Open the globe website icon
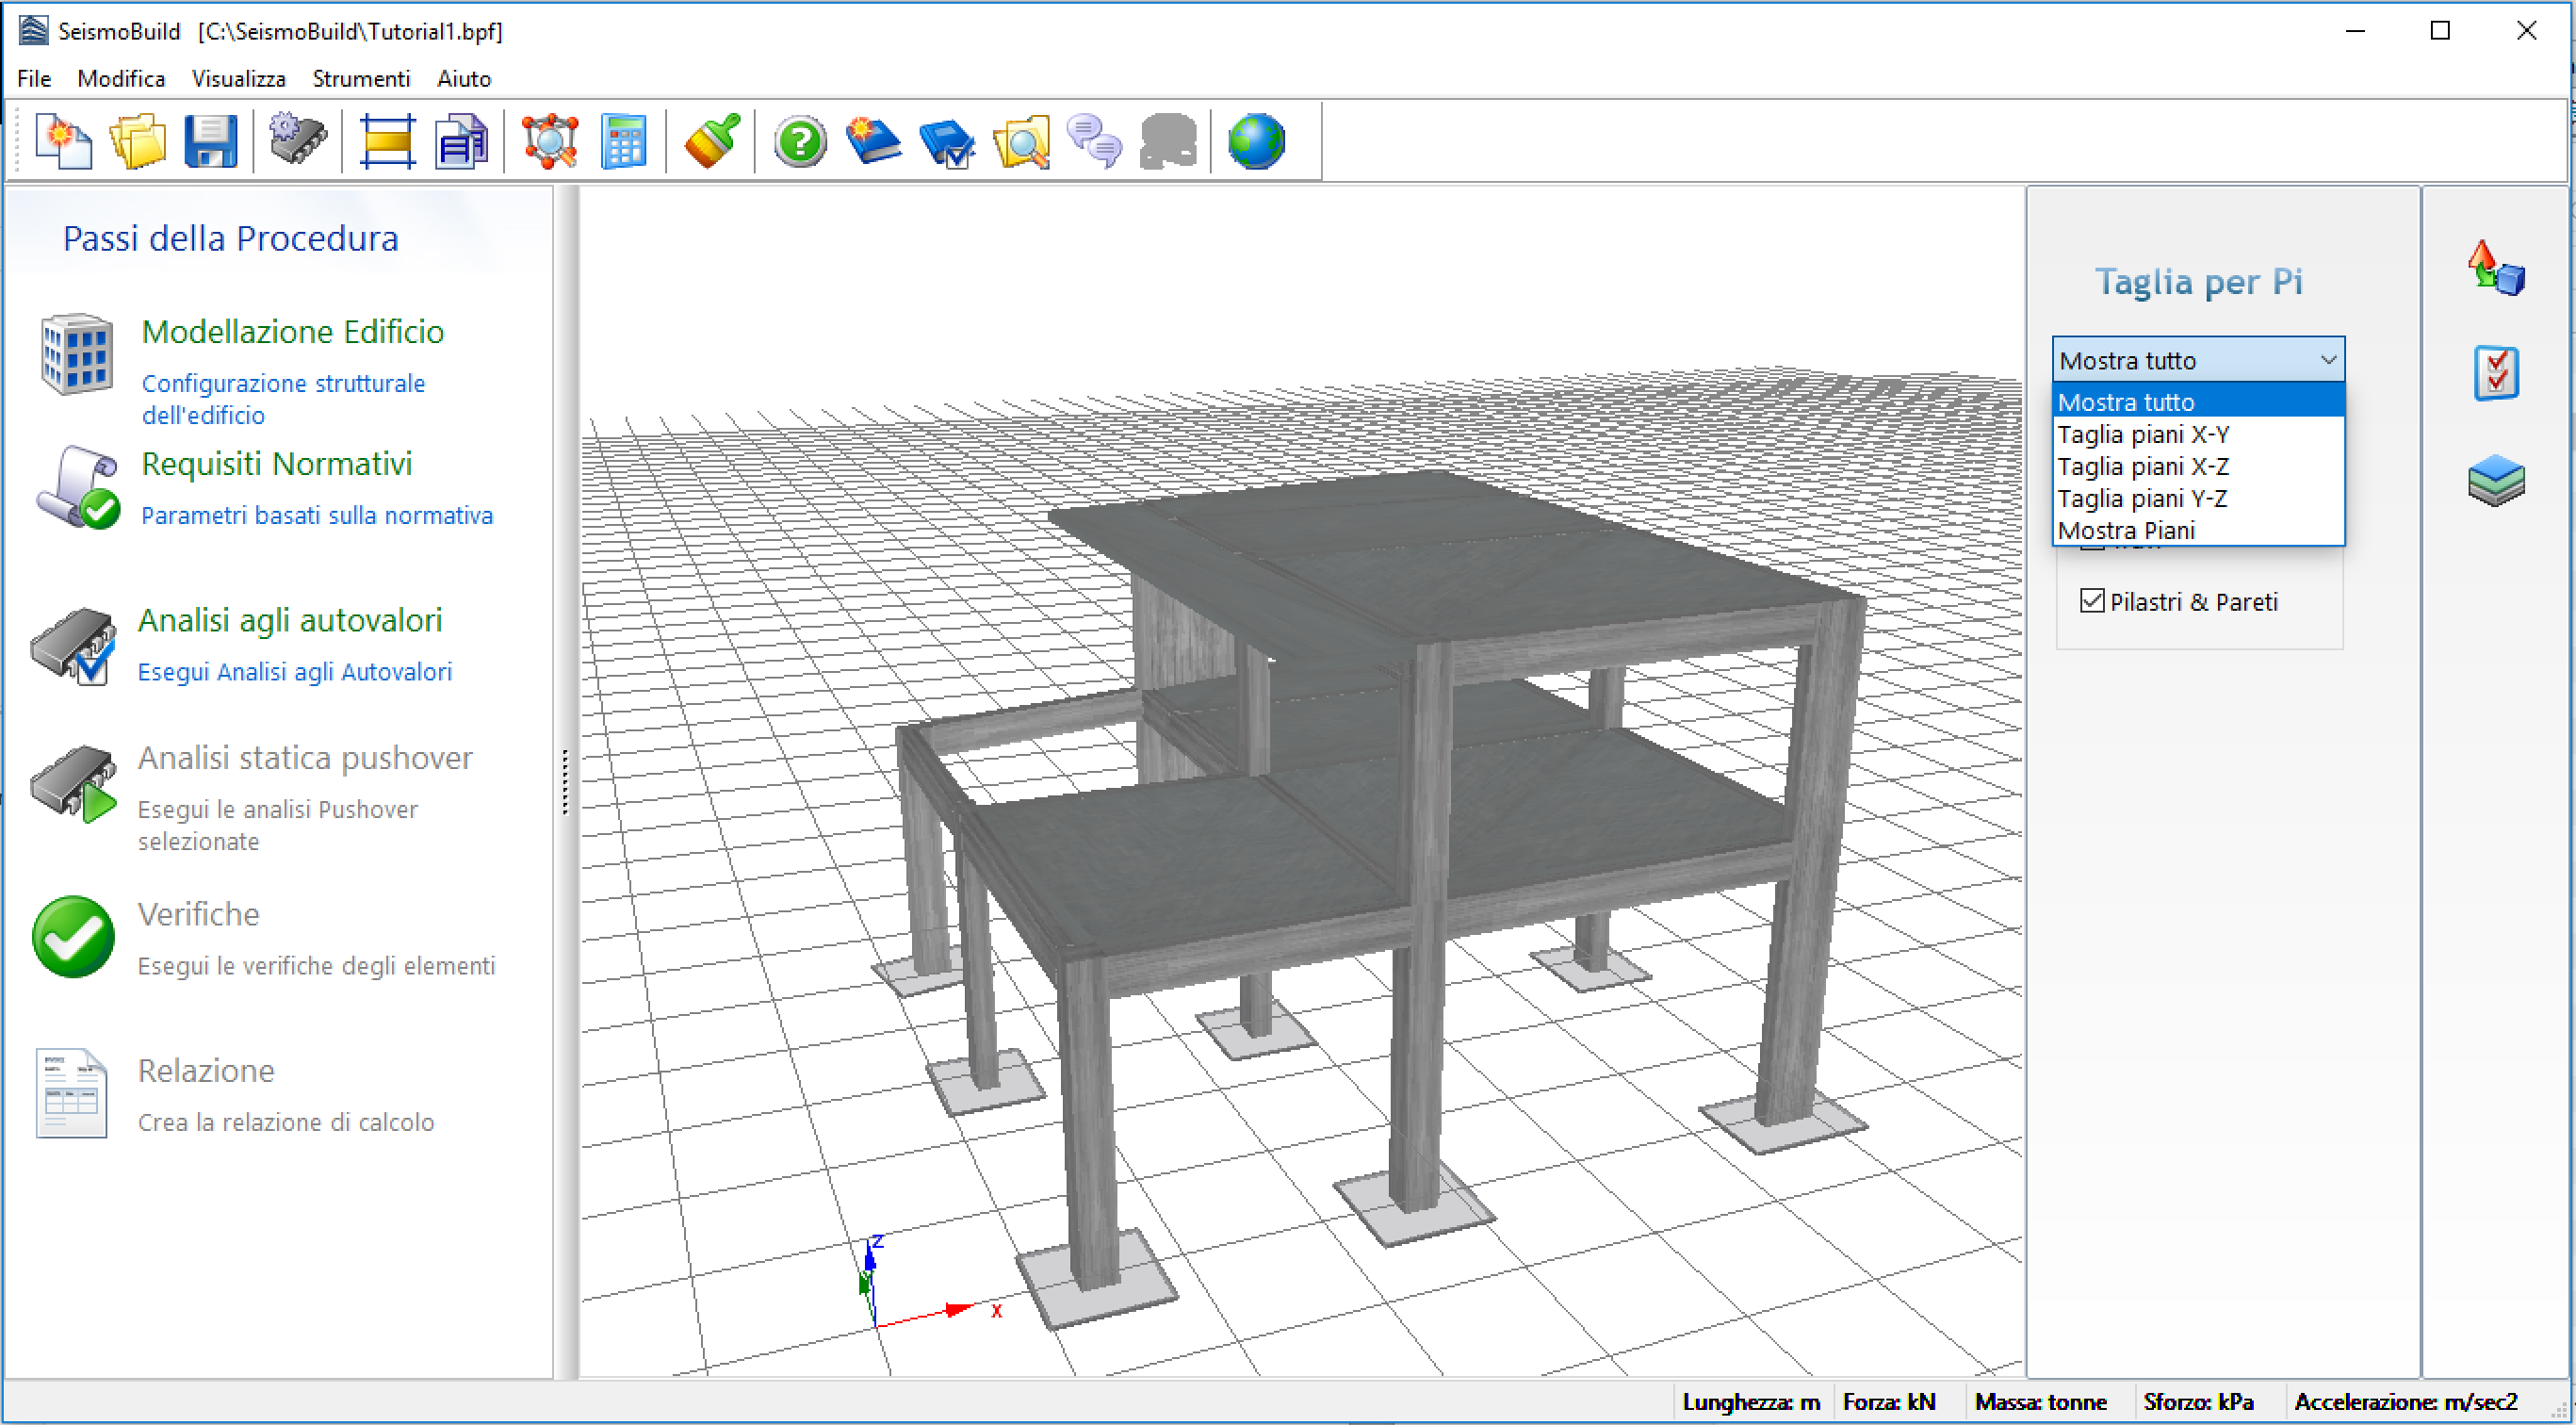Screen dimensions: 2576x1425 point(1256,141)
